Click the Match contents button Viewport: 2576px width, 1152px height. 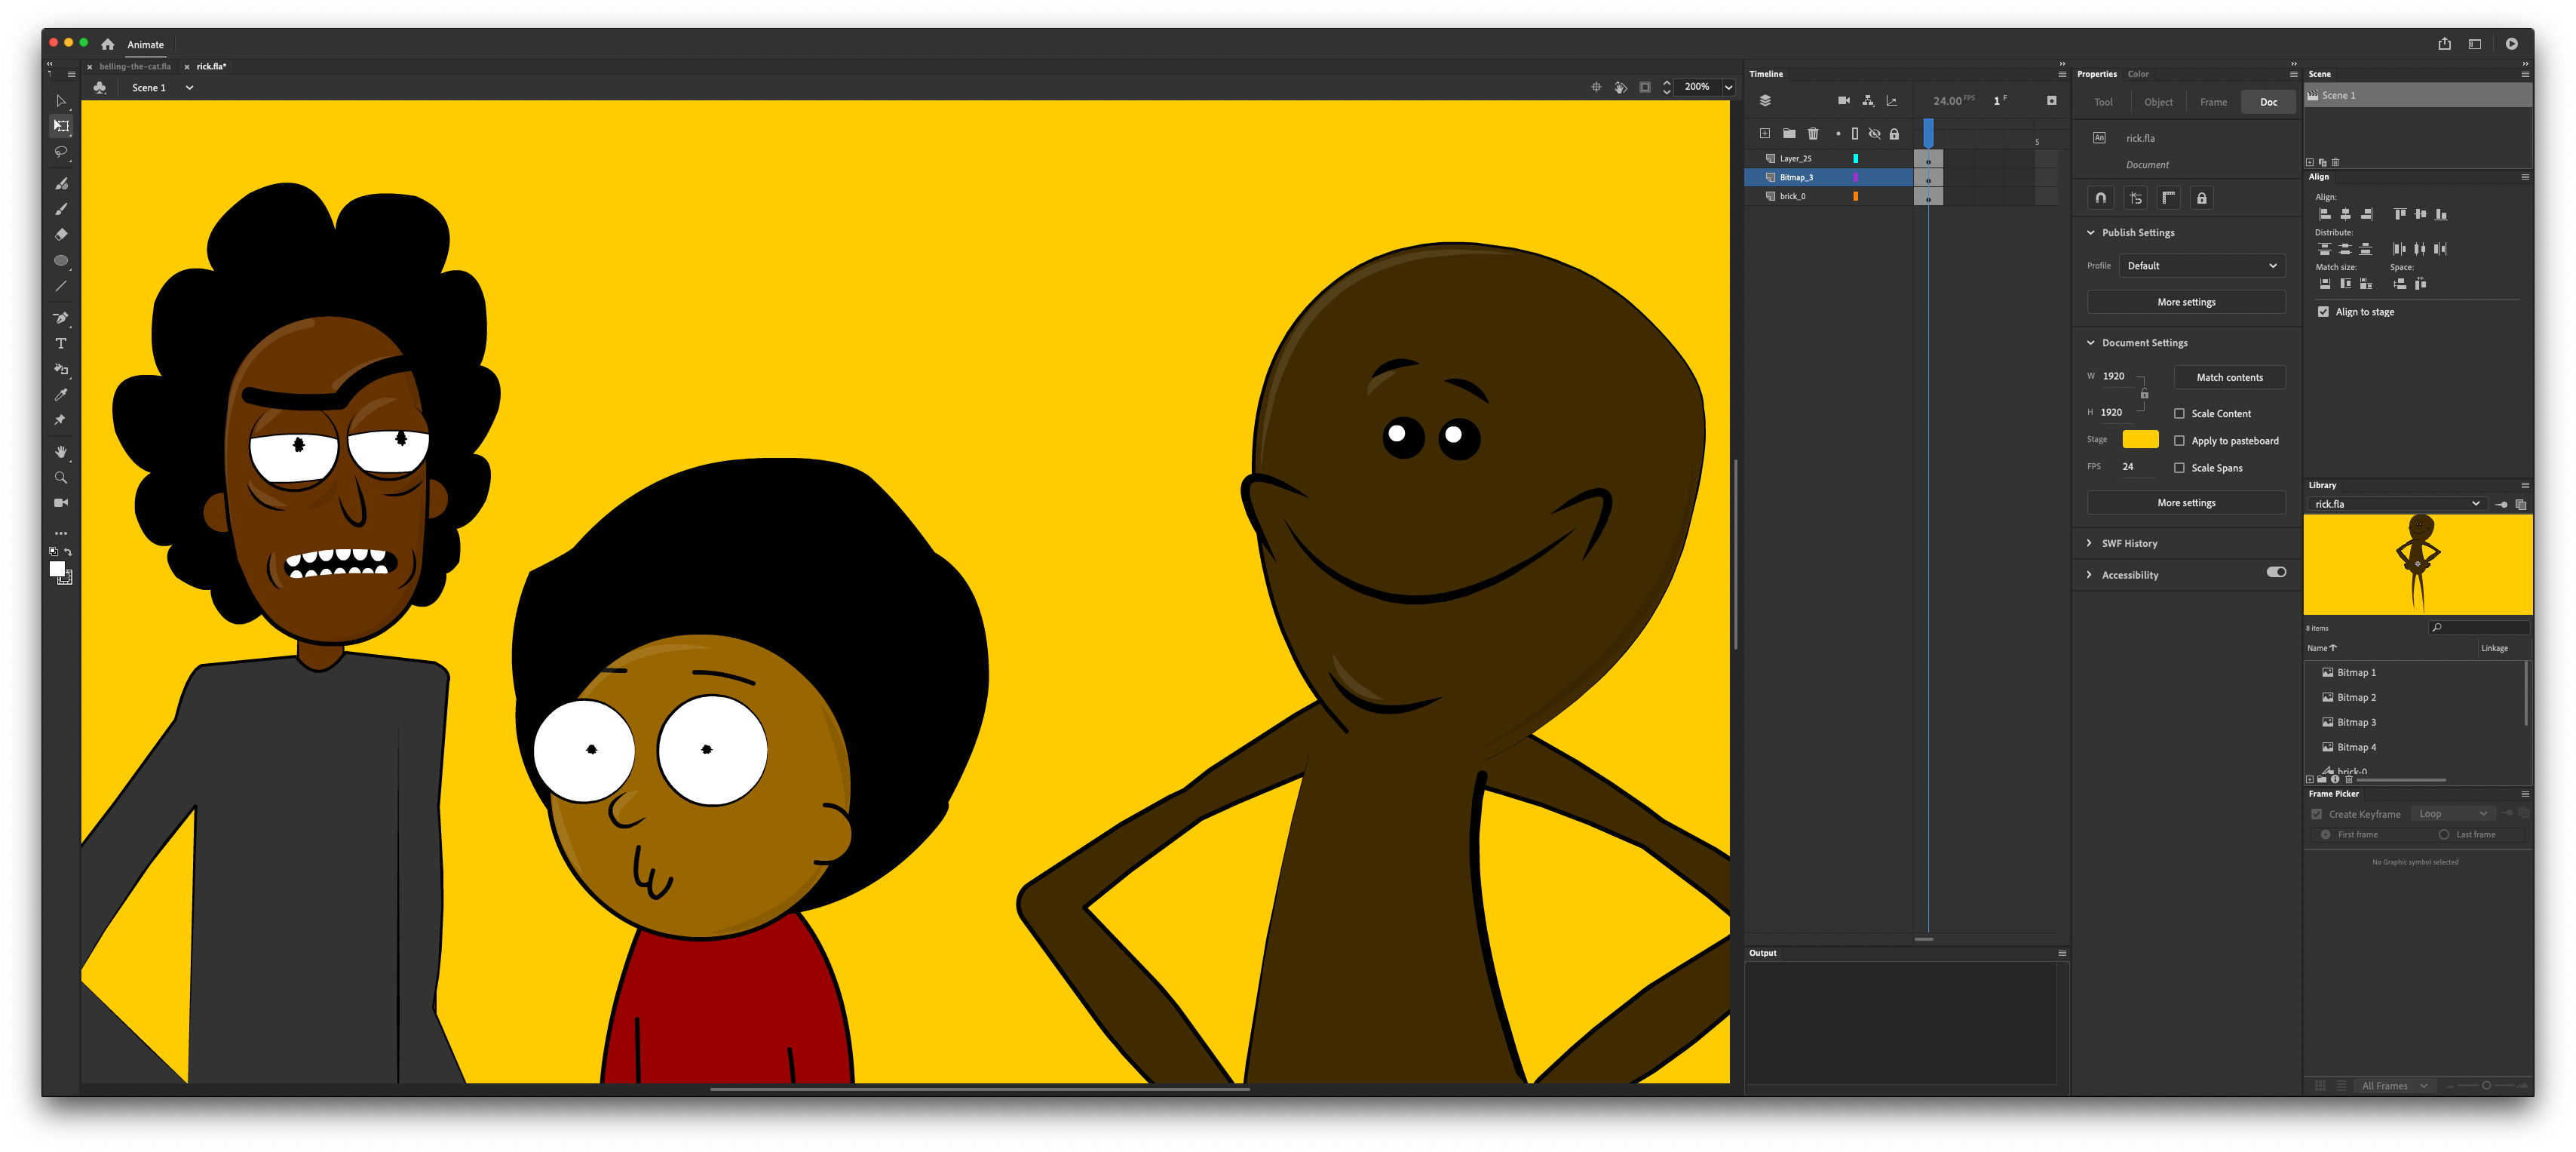[2228, 378]
